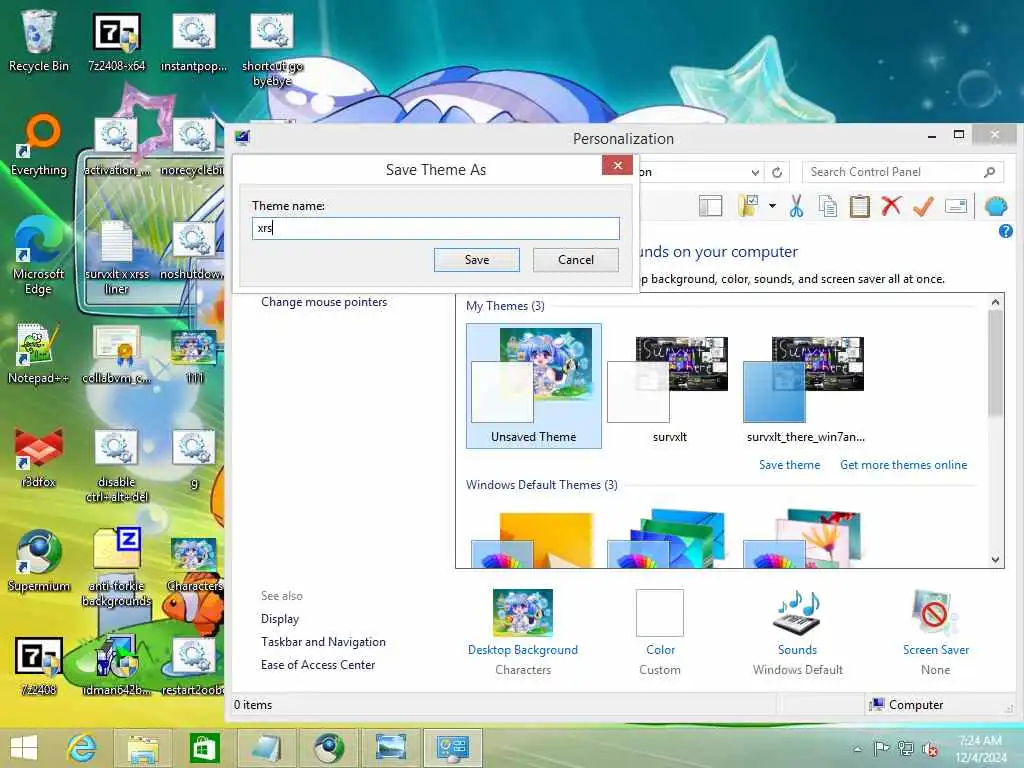Open the dropdown arrow beside folder options icon
This screenshot has width=1024, height=768.
tap(772, 206)
